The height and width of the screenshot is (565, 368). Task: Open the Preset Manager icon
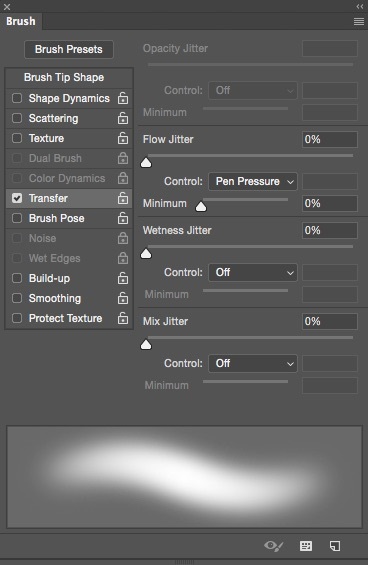[306, 546]
